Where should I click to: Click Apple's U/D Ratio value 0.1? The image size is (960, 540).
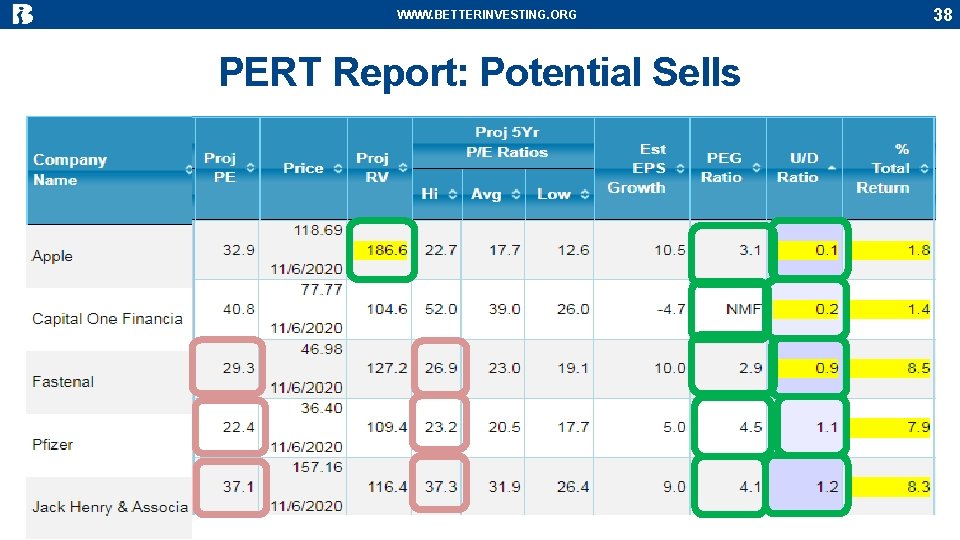(827, 250)
